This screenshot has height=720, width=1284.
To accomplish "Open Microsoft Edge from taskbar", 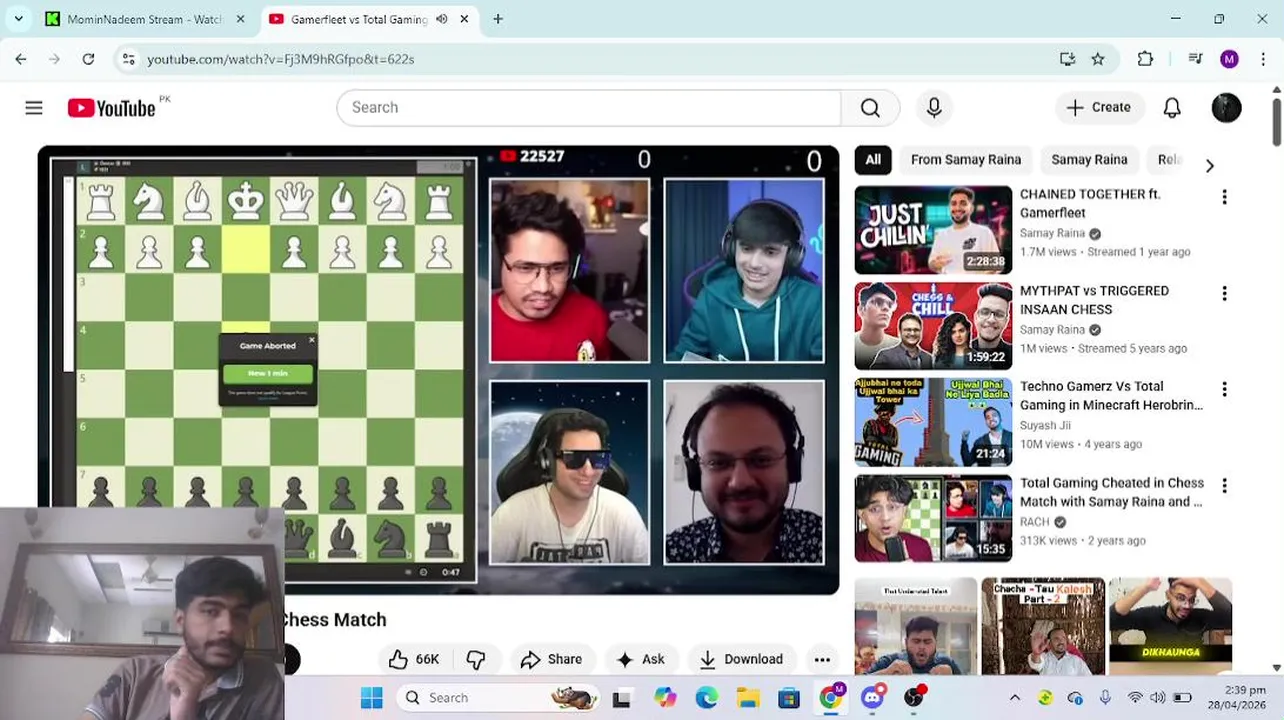I will (x=706, y=697).
